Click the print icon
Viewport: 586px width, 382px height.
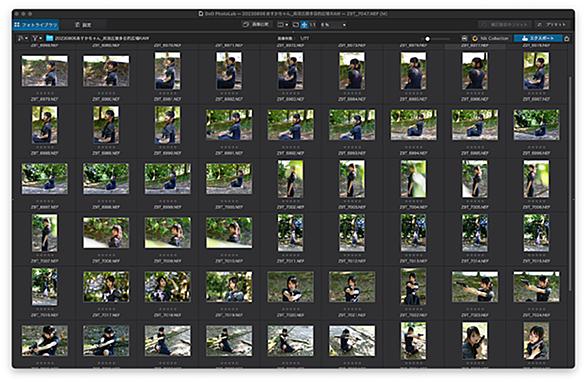(x=464, y=38)
